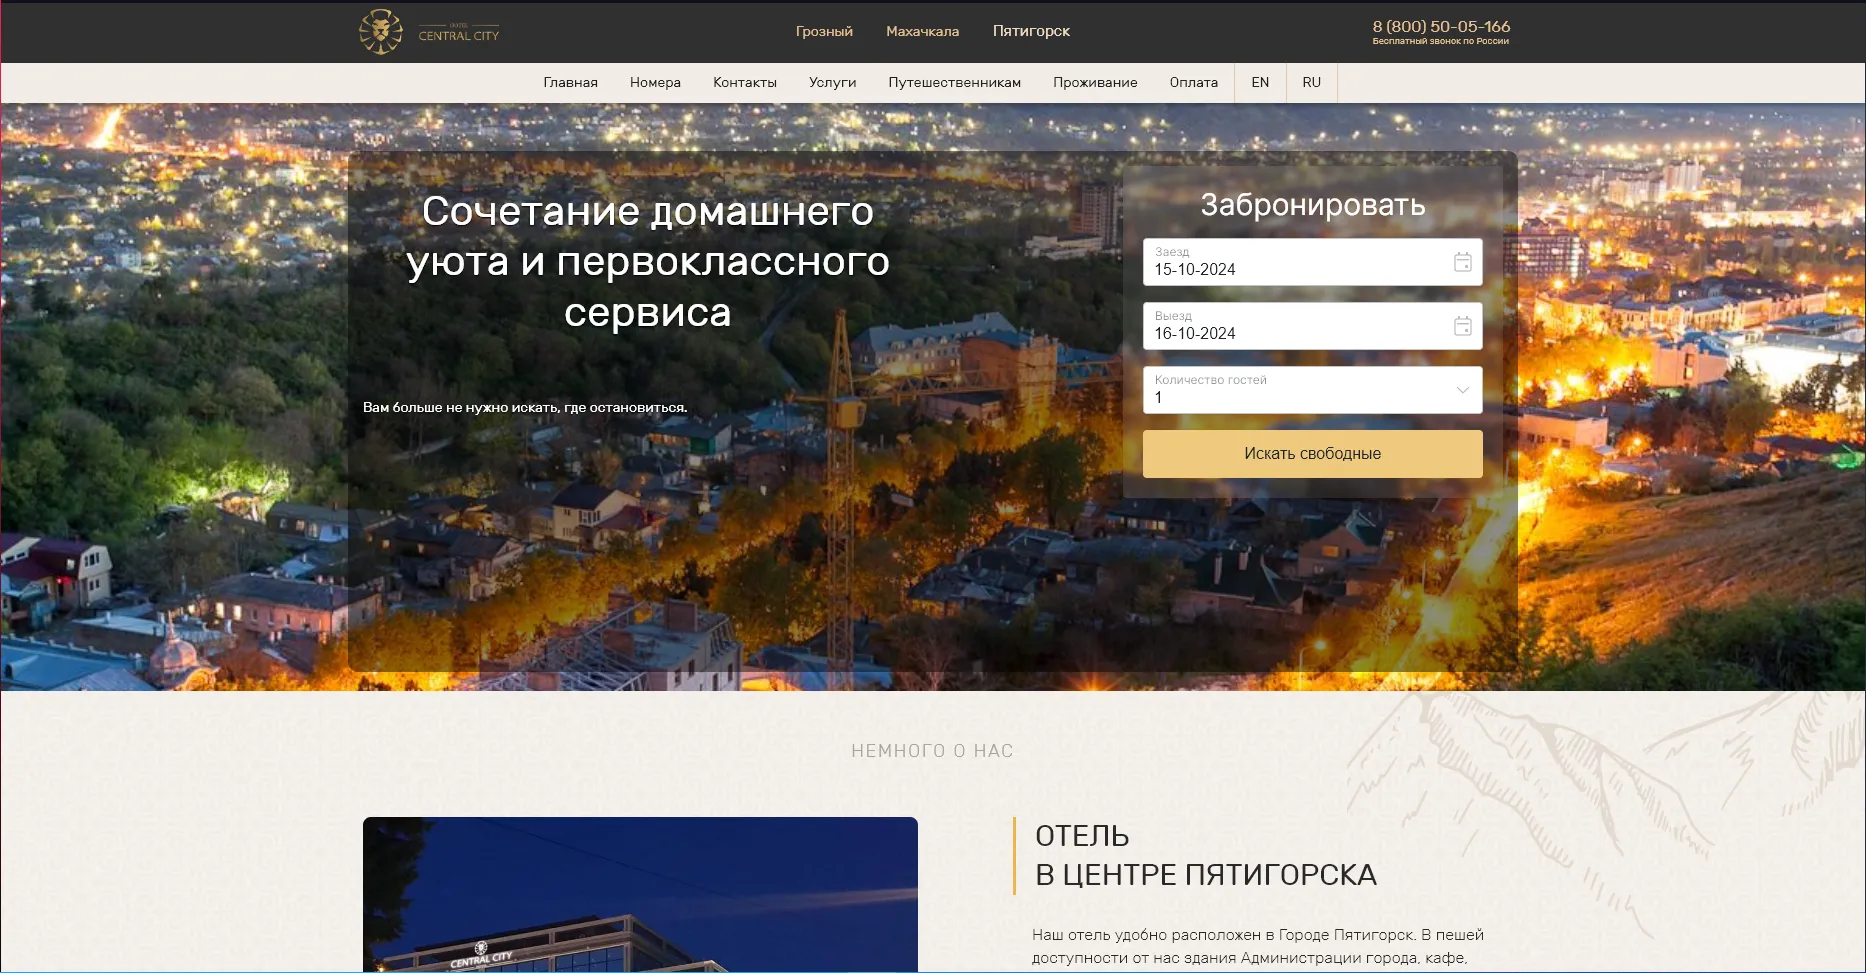Open the Махачкала hotel page
The height and width of the screenshot is (973, 1866).
pos(922,31)
